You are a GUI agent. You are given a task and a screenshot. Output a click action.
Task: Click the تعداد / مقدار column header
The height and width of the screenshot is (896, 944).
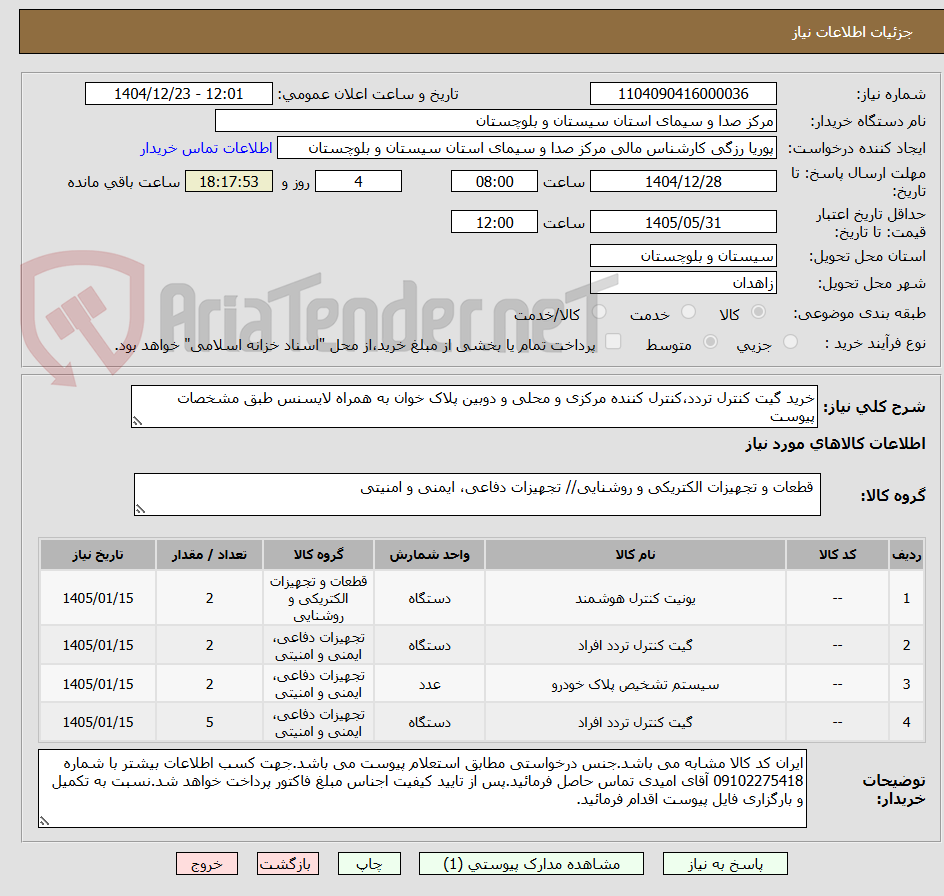tap(210, 555)
